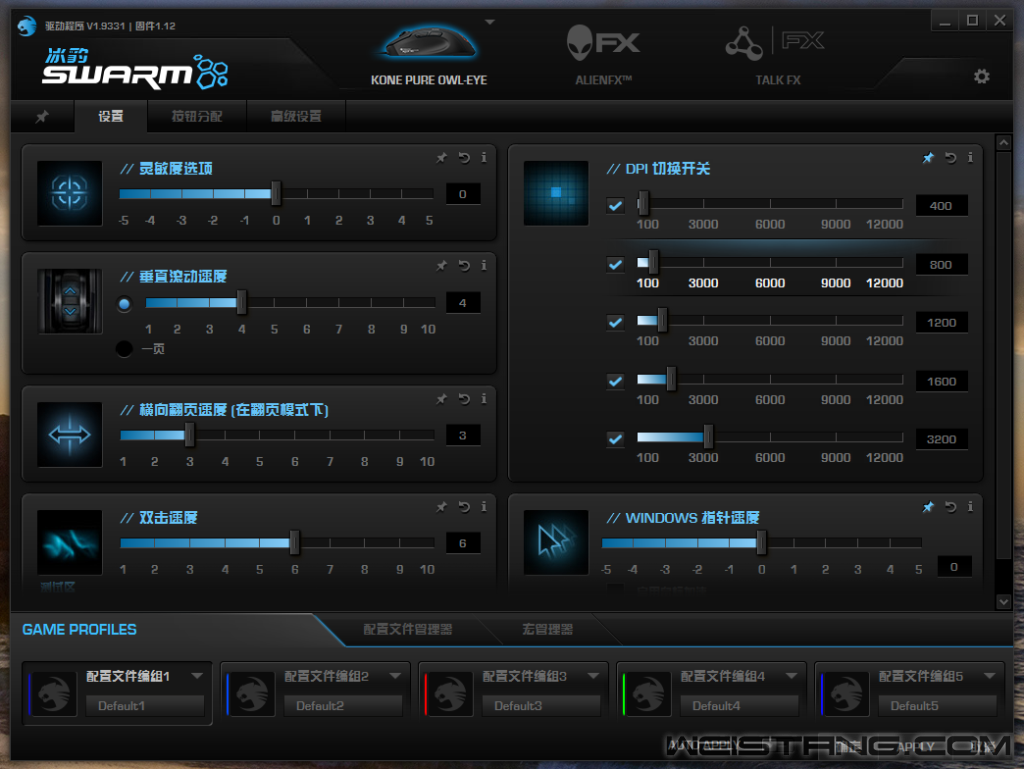1024x769 pixels.
Task: Select the KONE PURE OWL-EYE device
Action: (429, 55)
